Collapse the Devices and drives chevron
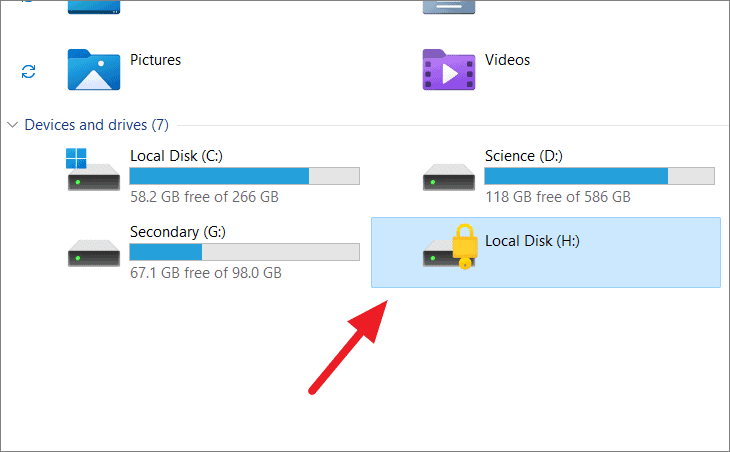The height and width of the screenshot is (452, 730). [x=13, y=125]
